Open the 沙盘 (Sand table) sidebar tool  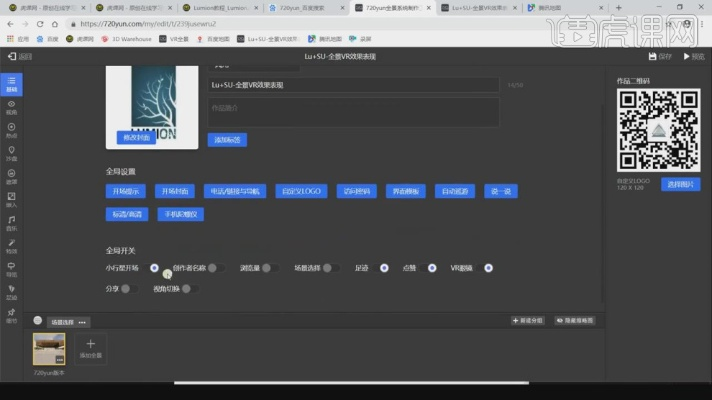[x=11, y=153]
